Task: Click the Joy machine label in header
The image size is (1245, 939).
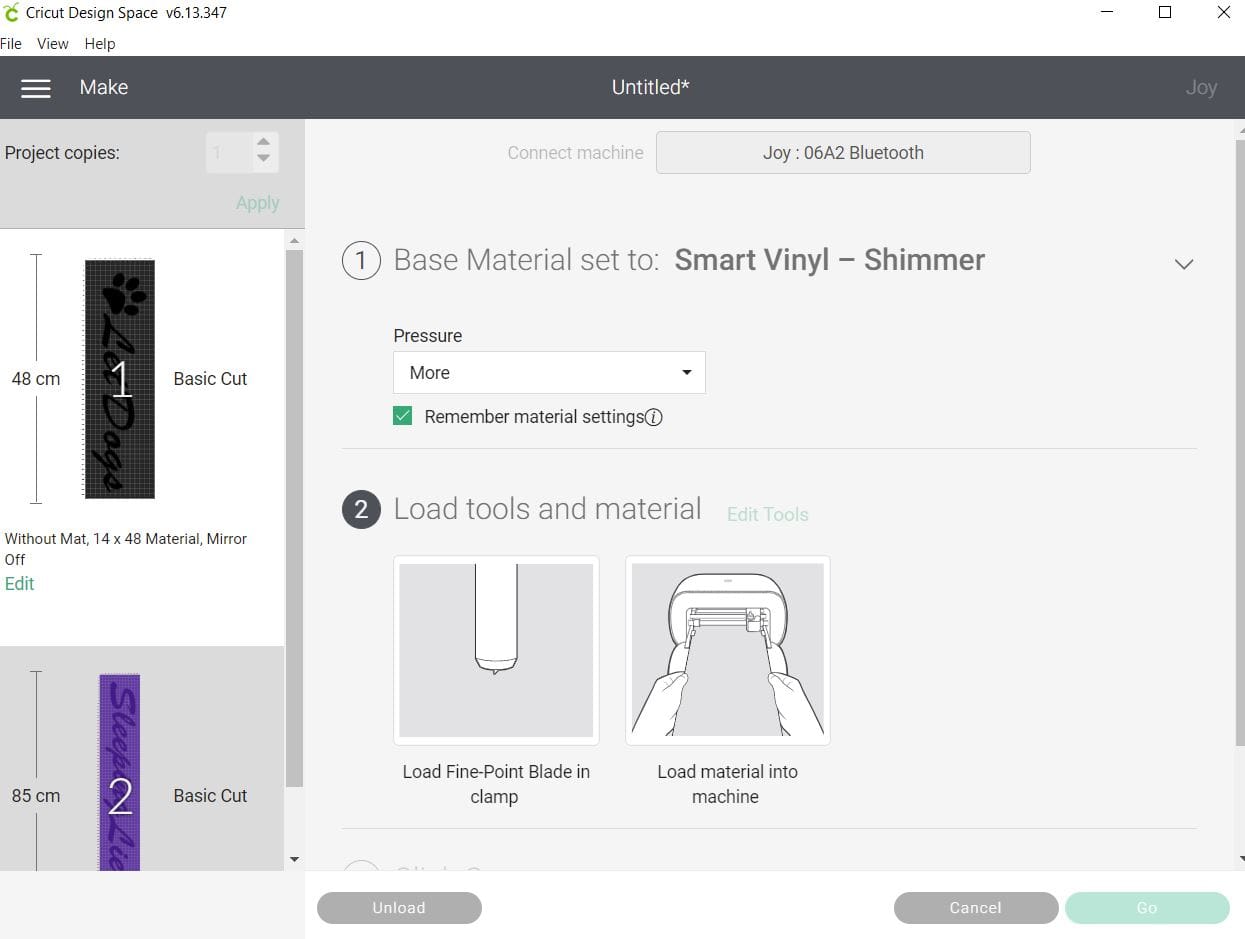Action: pyautogui.click(x=1201, y=87)
